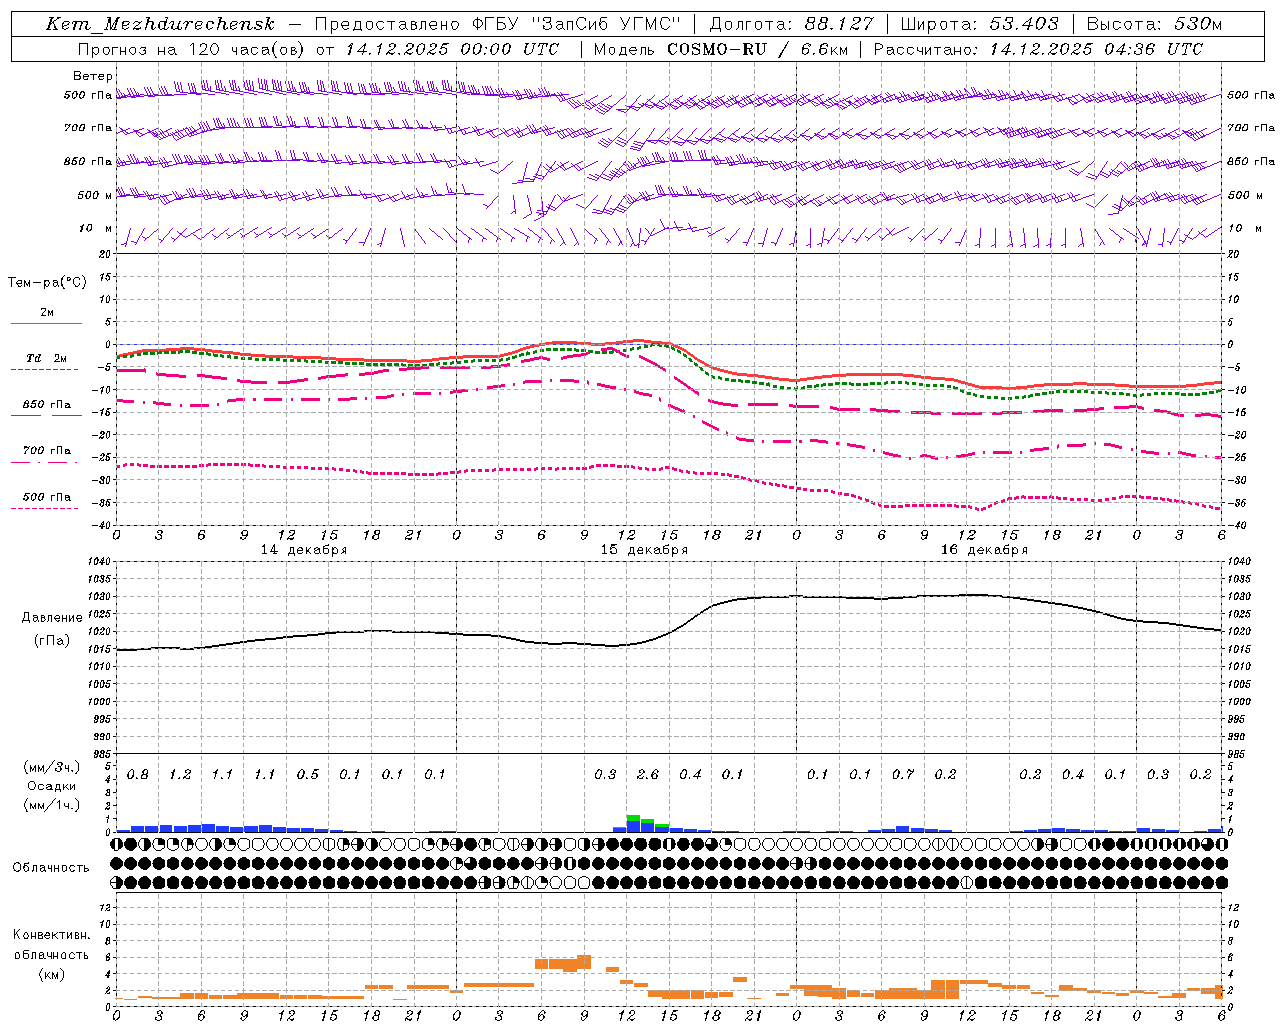Screen dimensions: 1280x1024
Task: Click the 1.2 precipitation value
Action: point(180,775)
